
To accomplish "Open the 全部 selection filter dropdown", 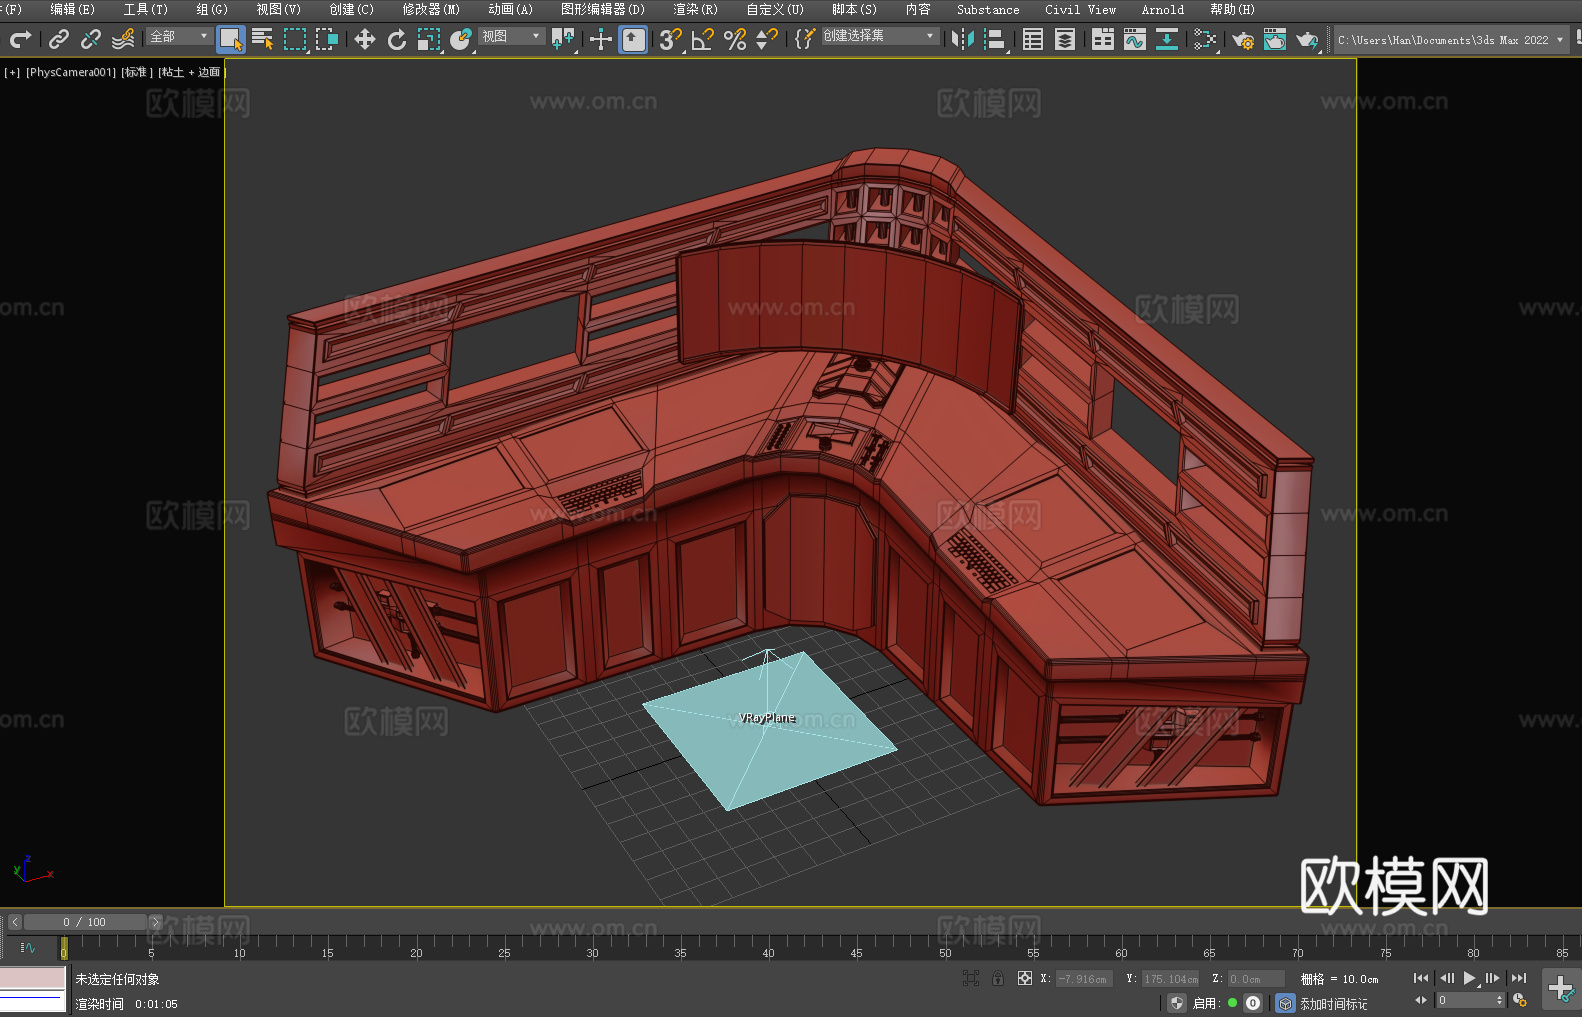I will coord(179,37).
